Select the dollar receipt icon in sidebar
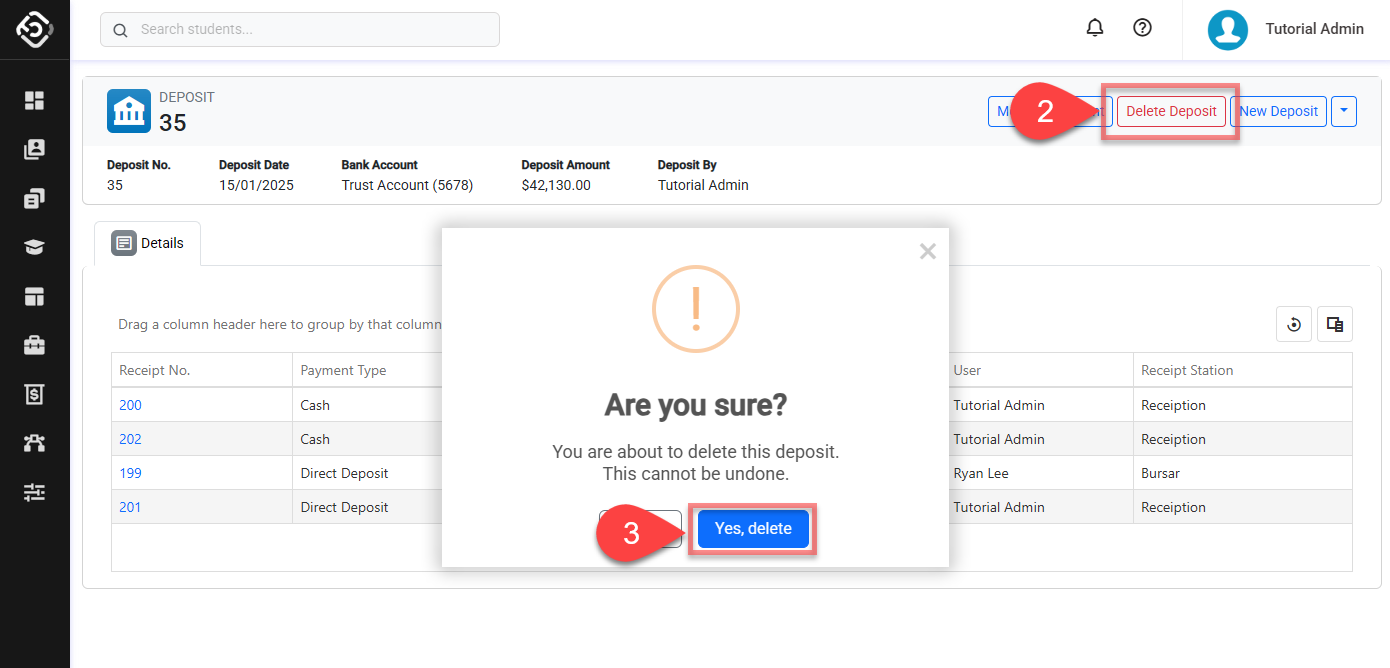 35,394
